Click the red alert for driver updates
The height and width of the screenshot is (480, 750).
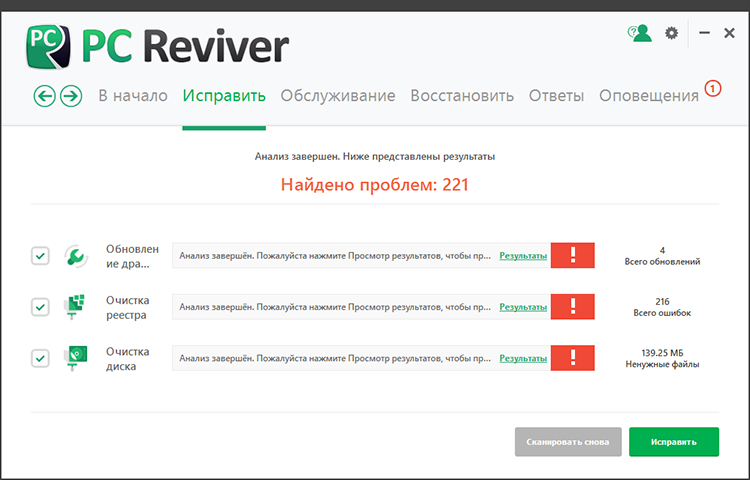pos(573,255)
